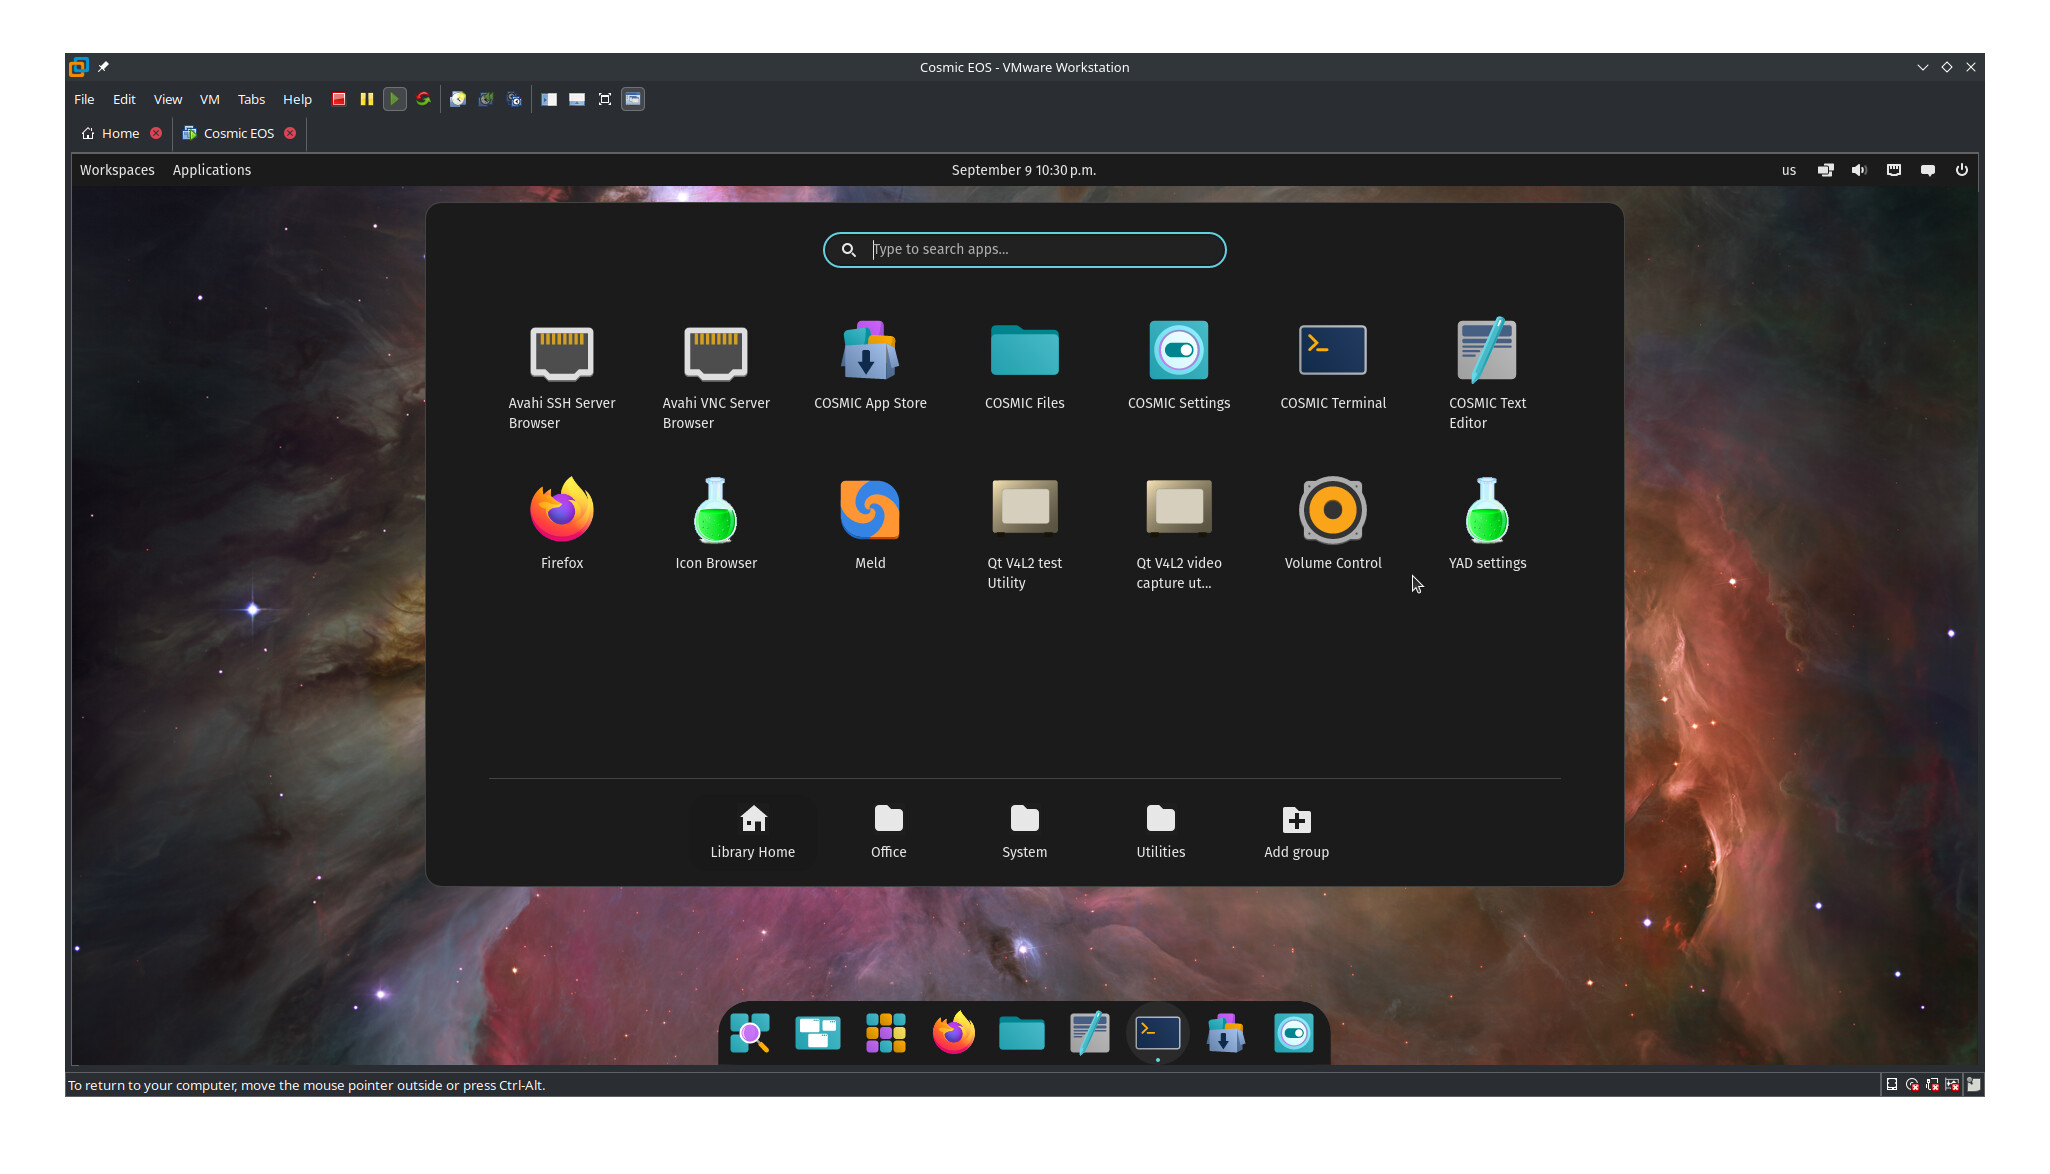Open VMware Help menu
The height and width of the screenshot is (1174, 2050).
point(297,99)
